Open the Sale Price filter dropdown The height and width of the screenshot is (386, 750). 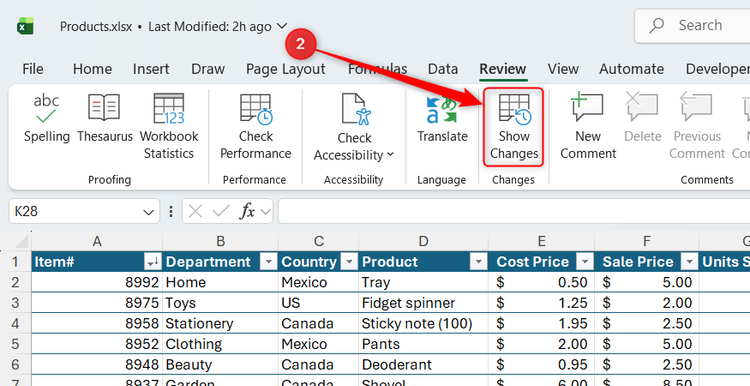click(689, 262)
